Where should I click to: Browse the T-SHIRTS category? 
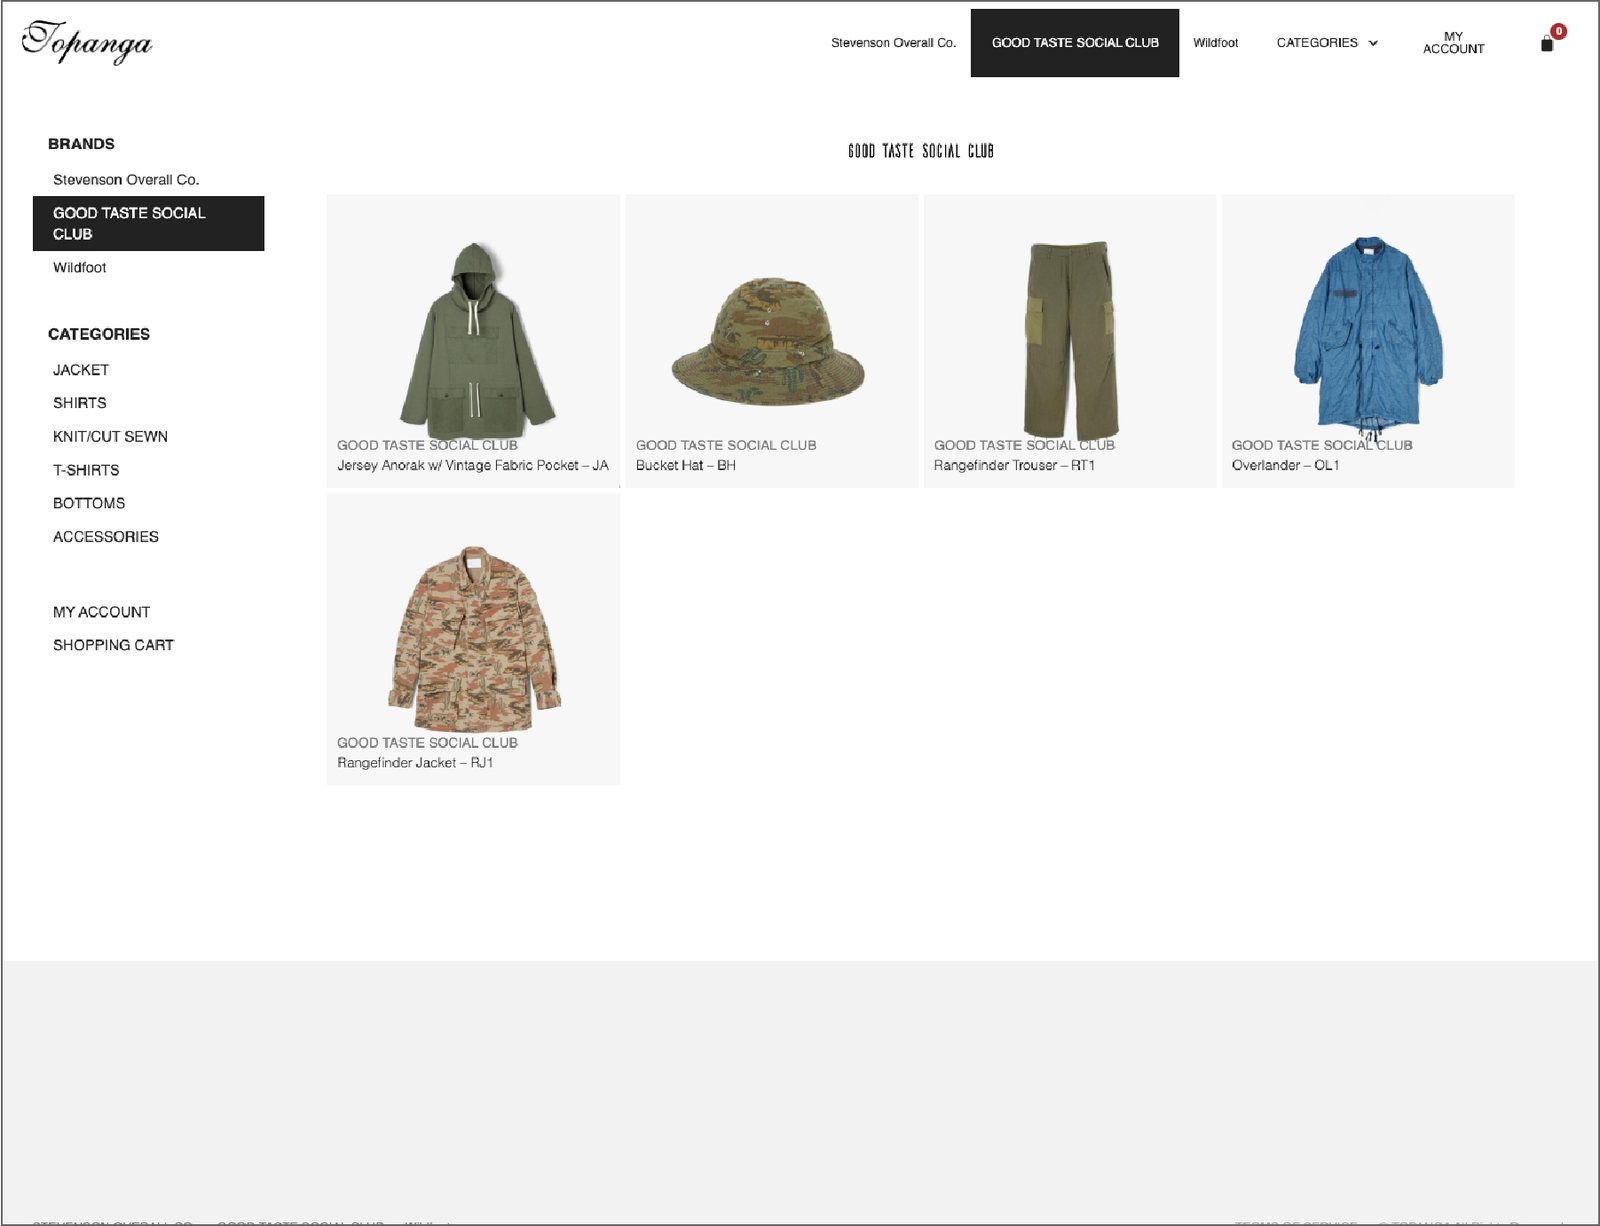coord(86,470)
